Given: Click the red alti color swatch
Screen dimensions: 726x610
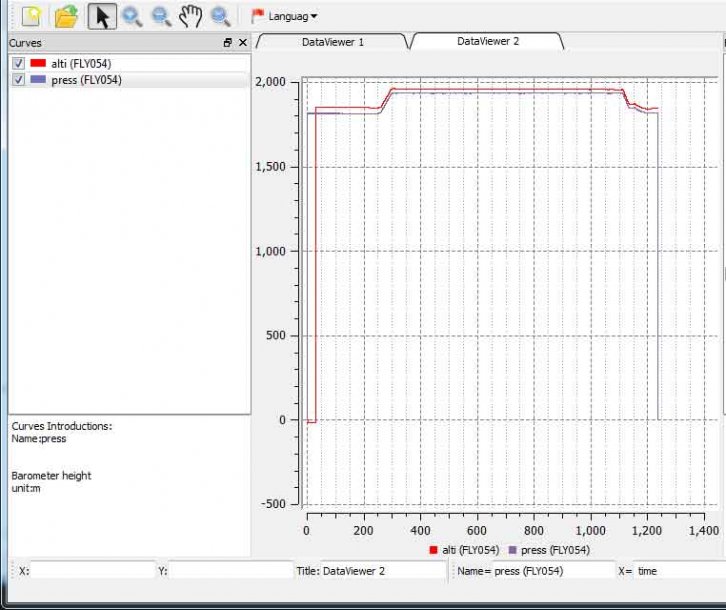Looking at the screenshot, I should 38,64.
